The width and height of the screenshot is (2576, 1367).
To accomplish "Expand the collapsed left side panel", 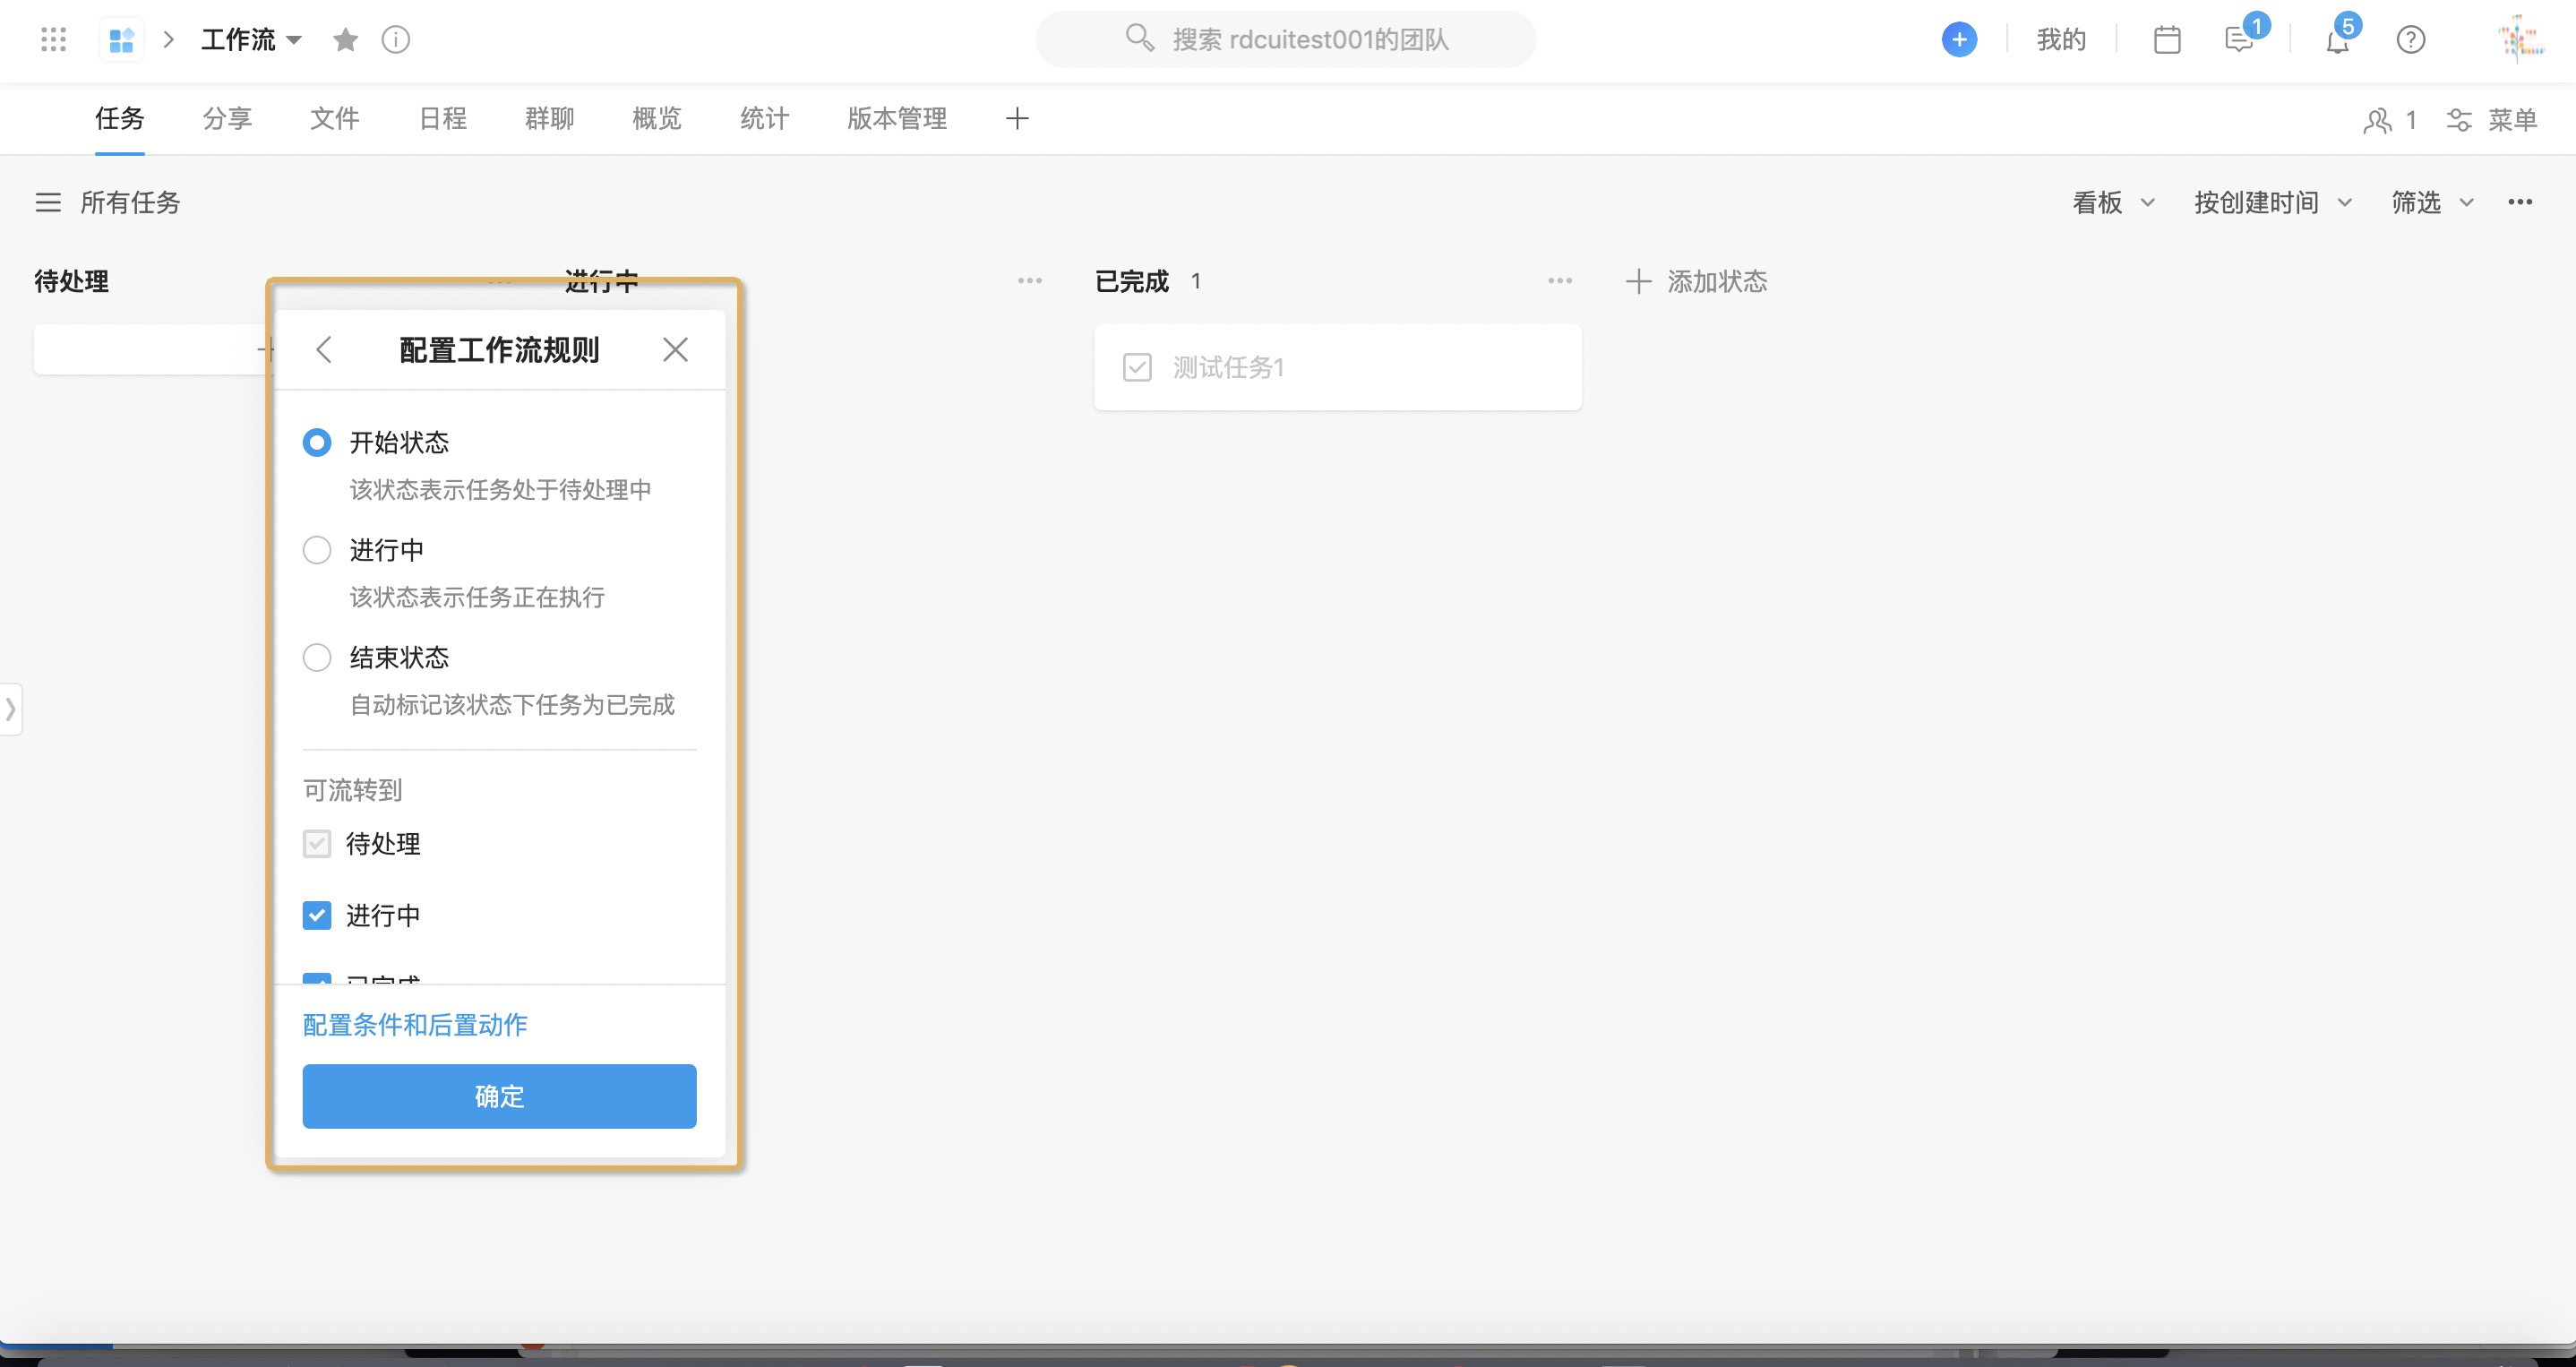I will pyautogui.click(x=10, y=709).
